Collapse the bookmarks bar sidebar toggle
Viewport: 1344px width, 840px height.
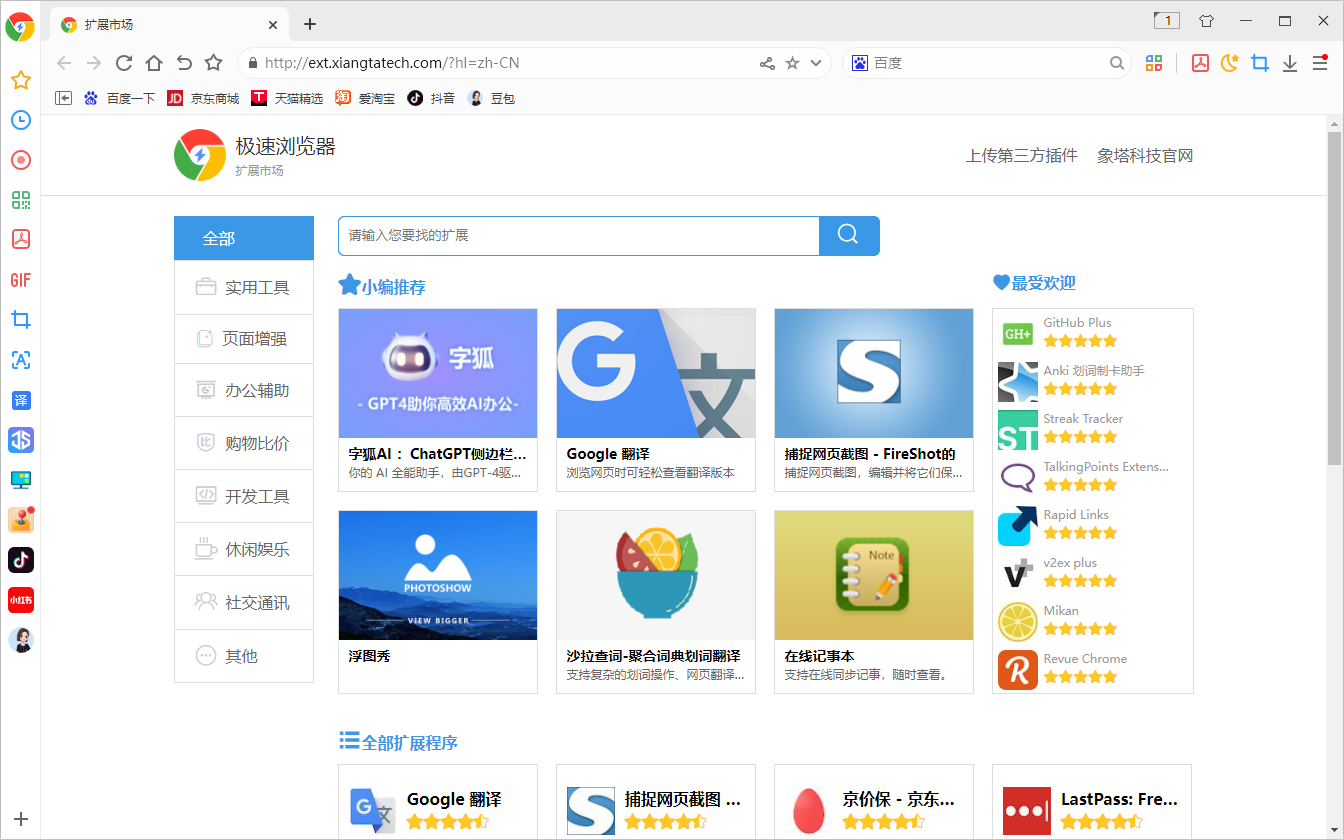[64, 98]
